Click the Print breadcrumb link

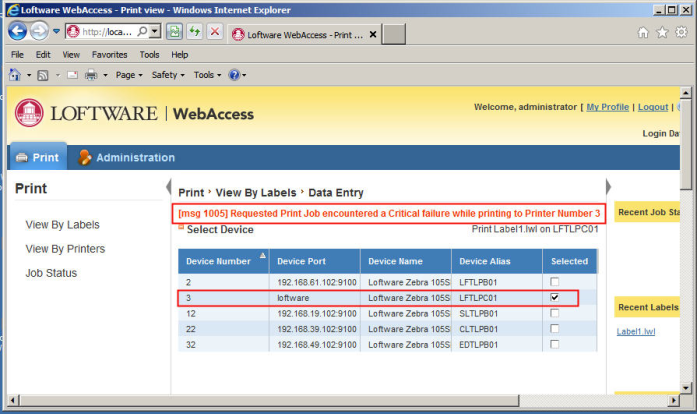[191, 193]
